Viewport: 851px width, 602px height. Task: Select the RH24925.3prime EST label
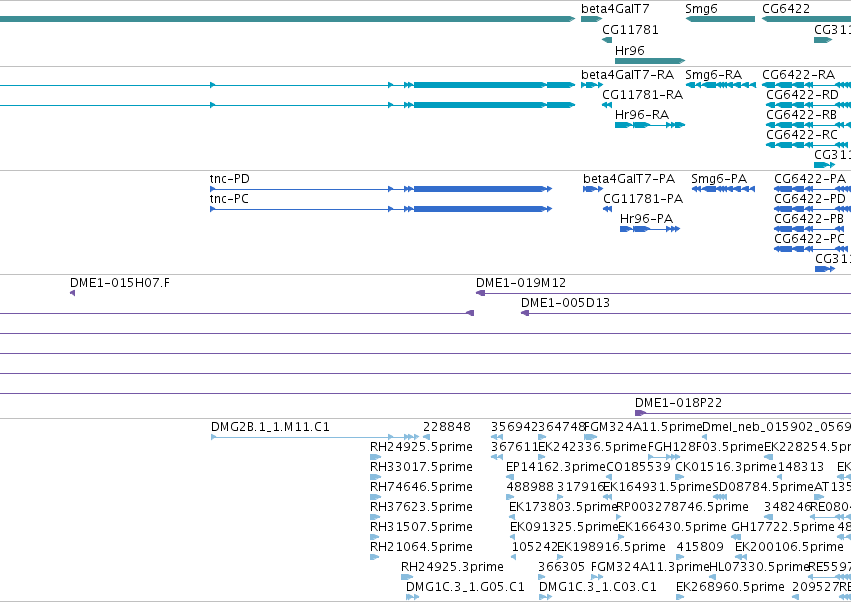pyautogui.click(x=452, y=567)
